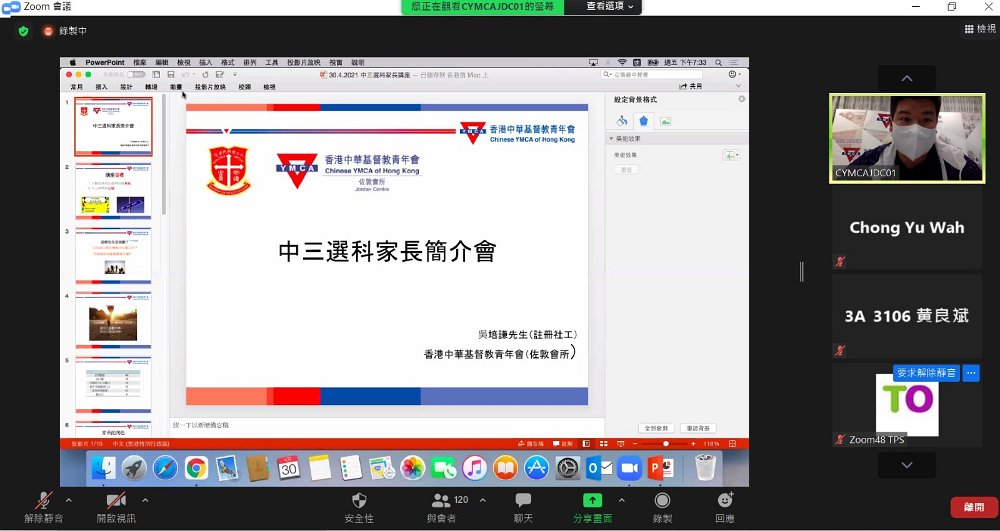Open PowerPoint 插入 menu in menu bar
Image resolution: width=1000 pixels, height=531 pixels.
click(205, 62)
